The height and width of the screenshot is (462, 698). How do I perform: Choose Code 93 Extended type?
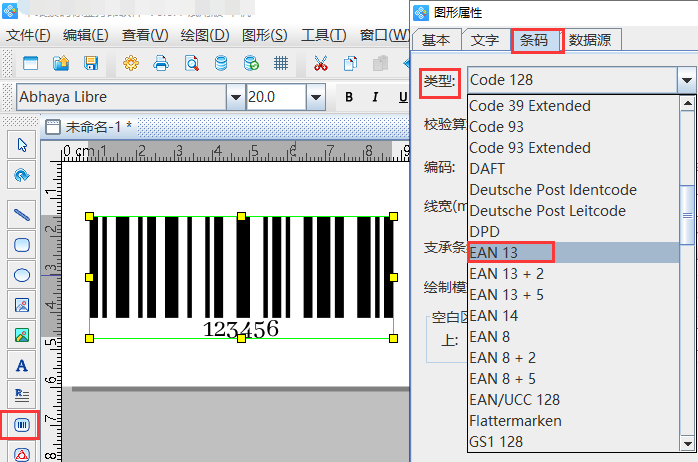pyautogui.click(x=573, y=148)
